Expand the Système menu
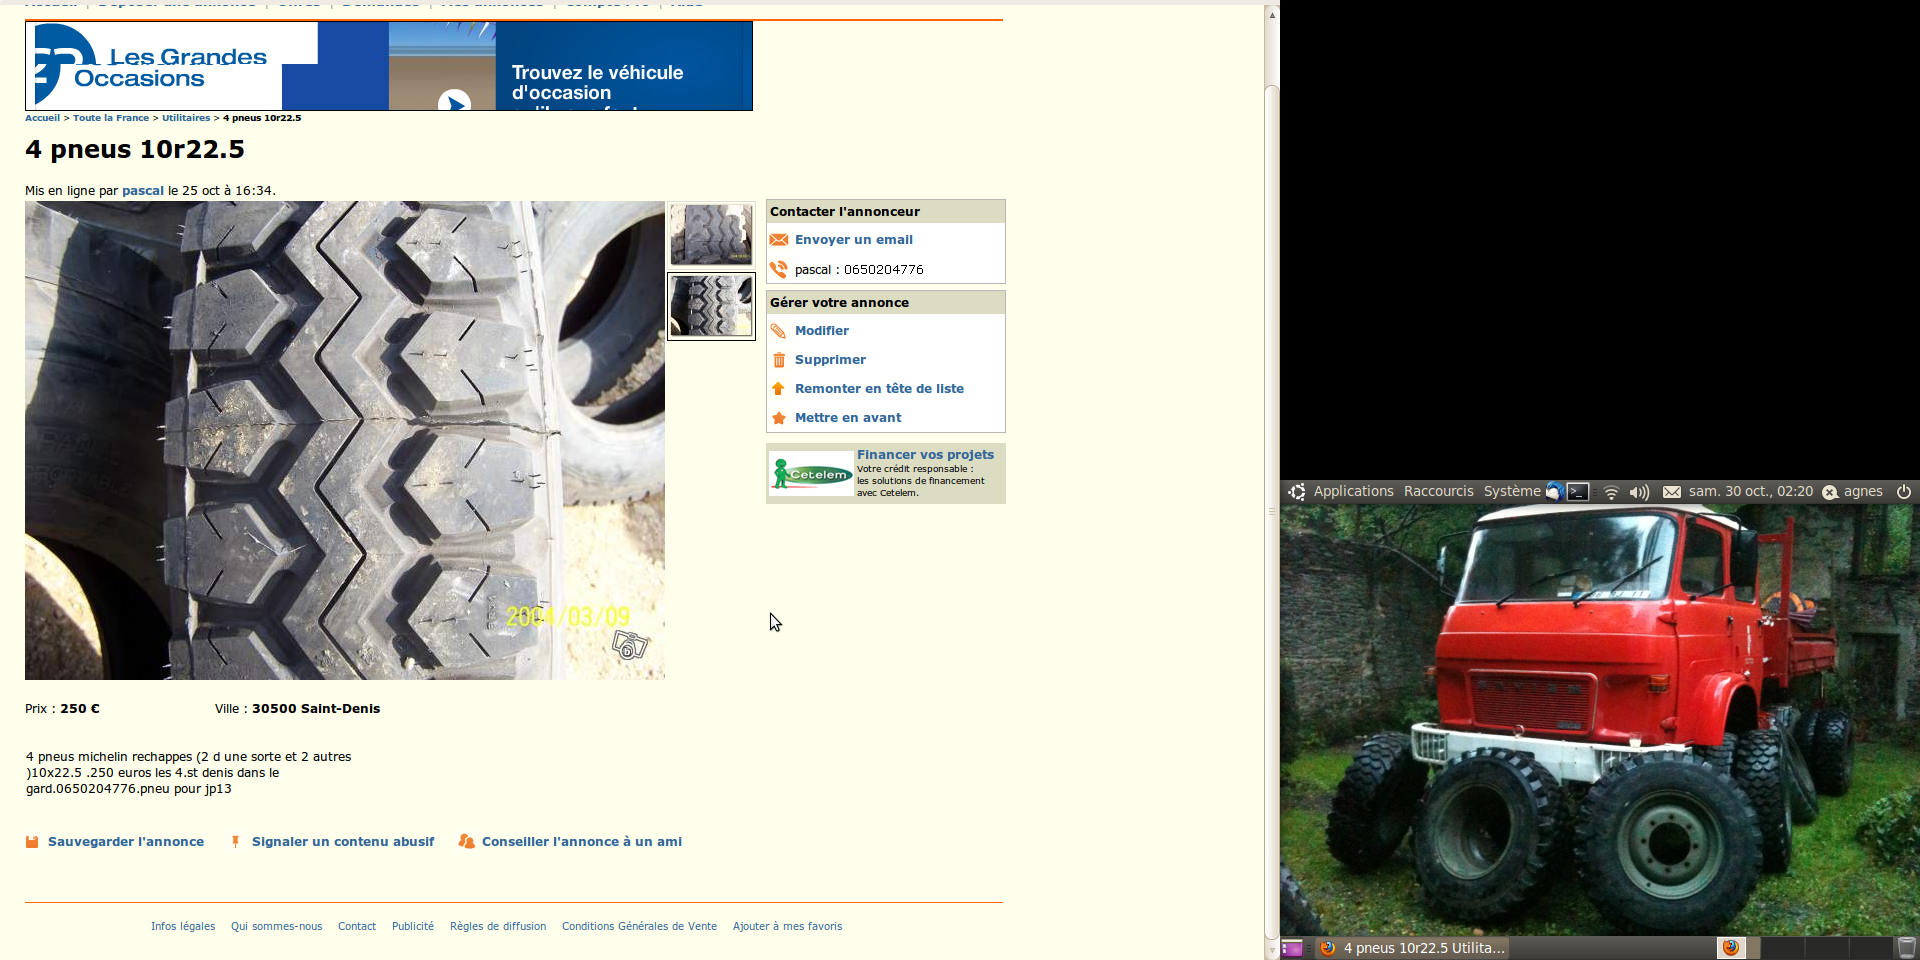The height and width of the screenshot is (960, 1920). [1511, 491]
